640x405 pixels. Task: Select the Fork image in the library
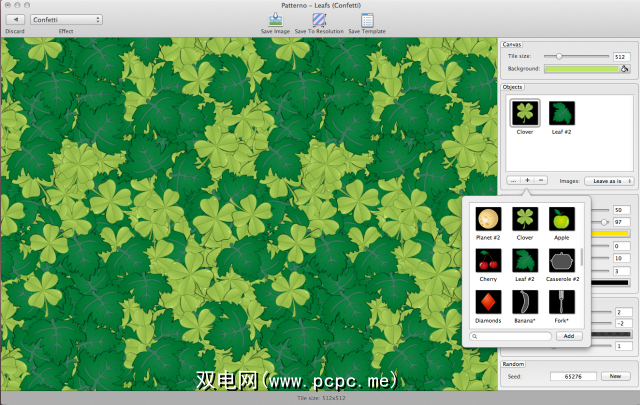(x=561, y=302)
